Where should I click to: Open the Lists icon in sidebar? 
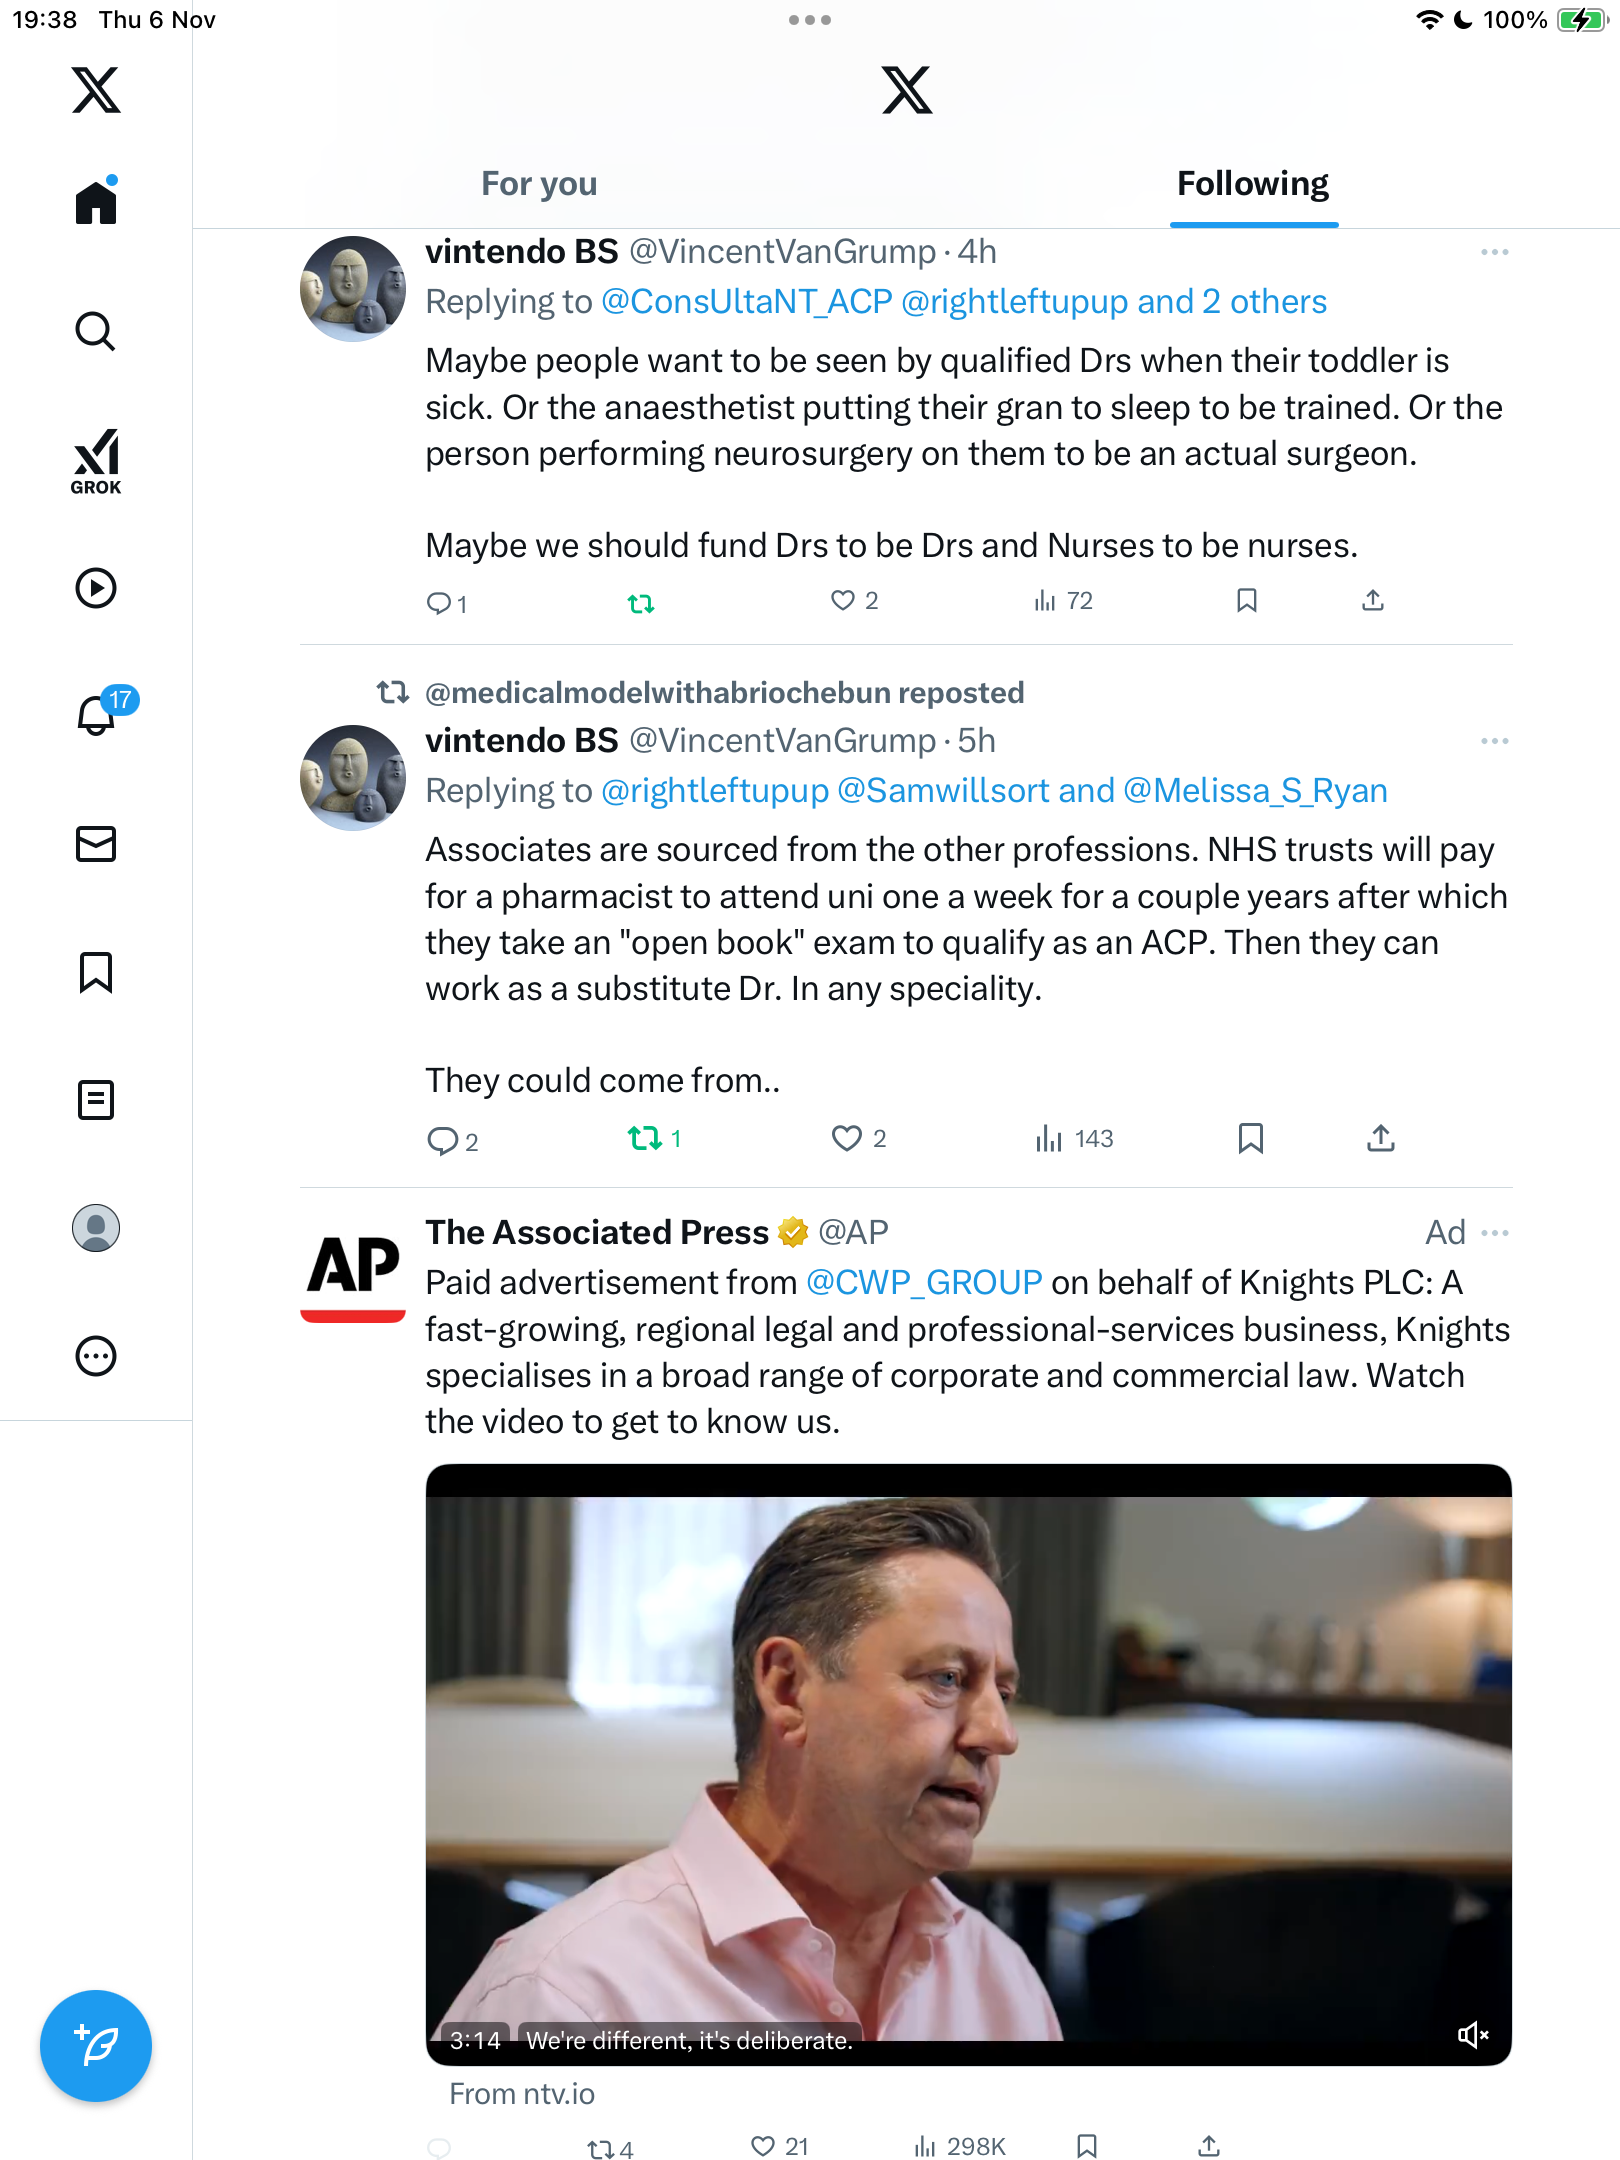tap(96, 1100)
